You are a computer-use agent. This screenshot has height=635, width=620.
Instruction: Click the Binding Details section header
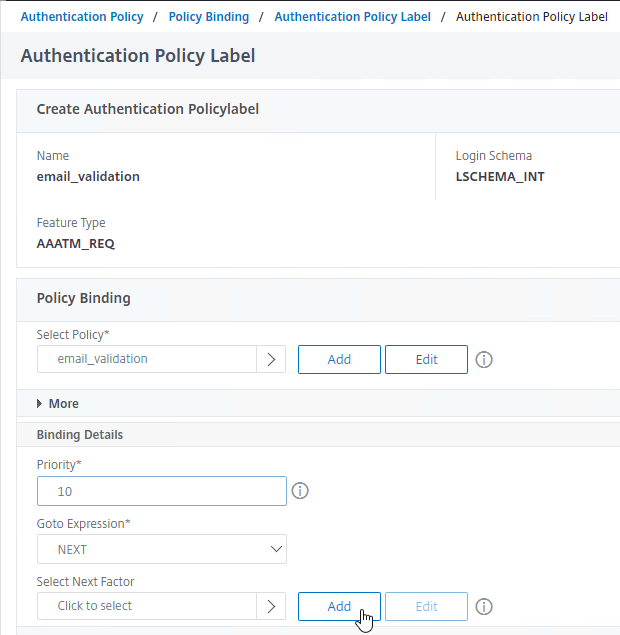tap(80, 435)
